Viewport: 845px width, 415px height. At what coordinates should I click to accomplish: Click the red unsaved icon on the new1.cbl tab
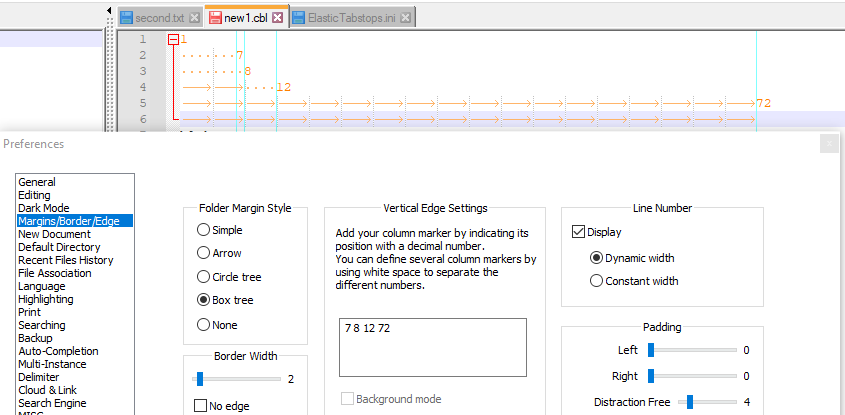[214, 18]
